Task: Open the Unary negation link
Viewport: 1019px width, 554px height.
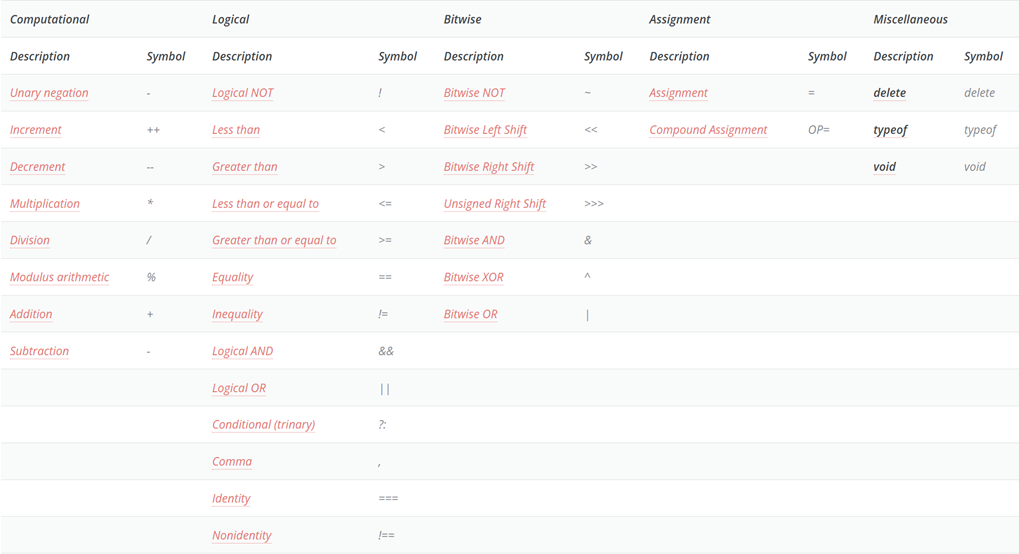Action: [49, 93]
